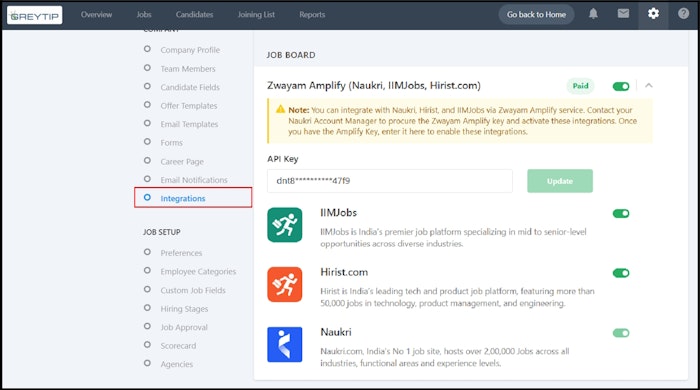Image resolution: width=700 pixels, height=390 pixels.
Task: Open the notifications bell icon
Action: pyautogui.click(x=593, y=14)
